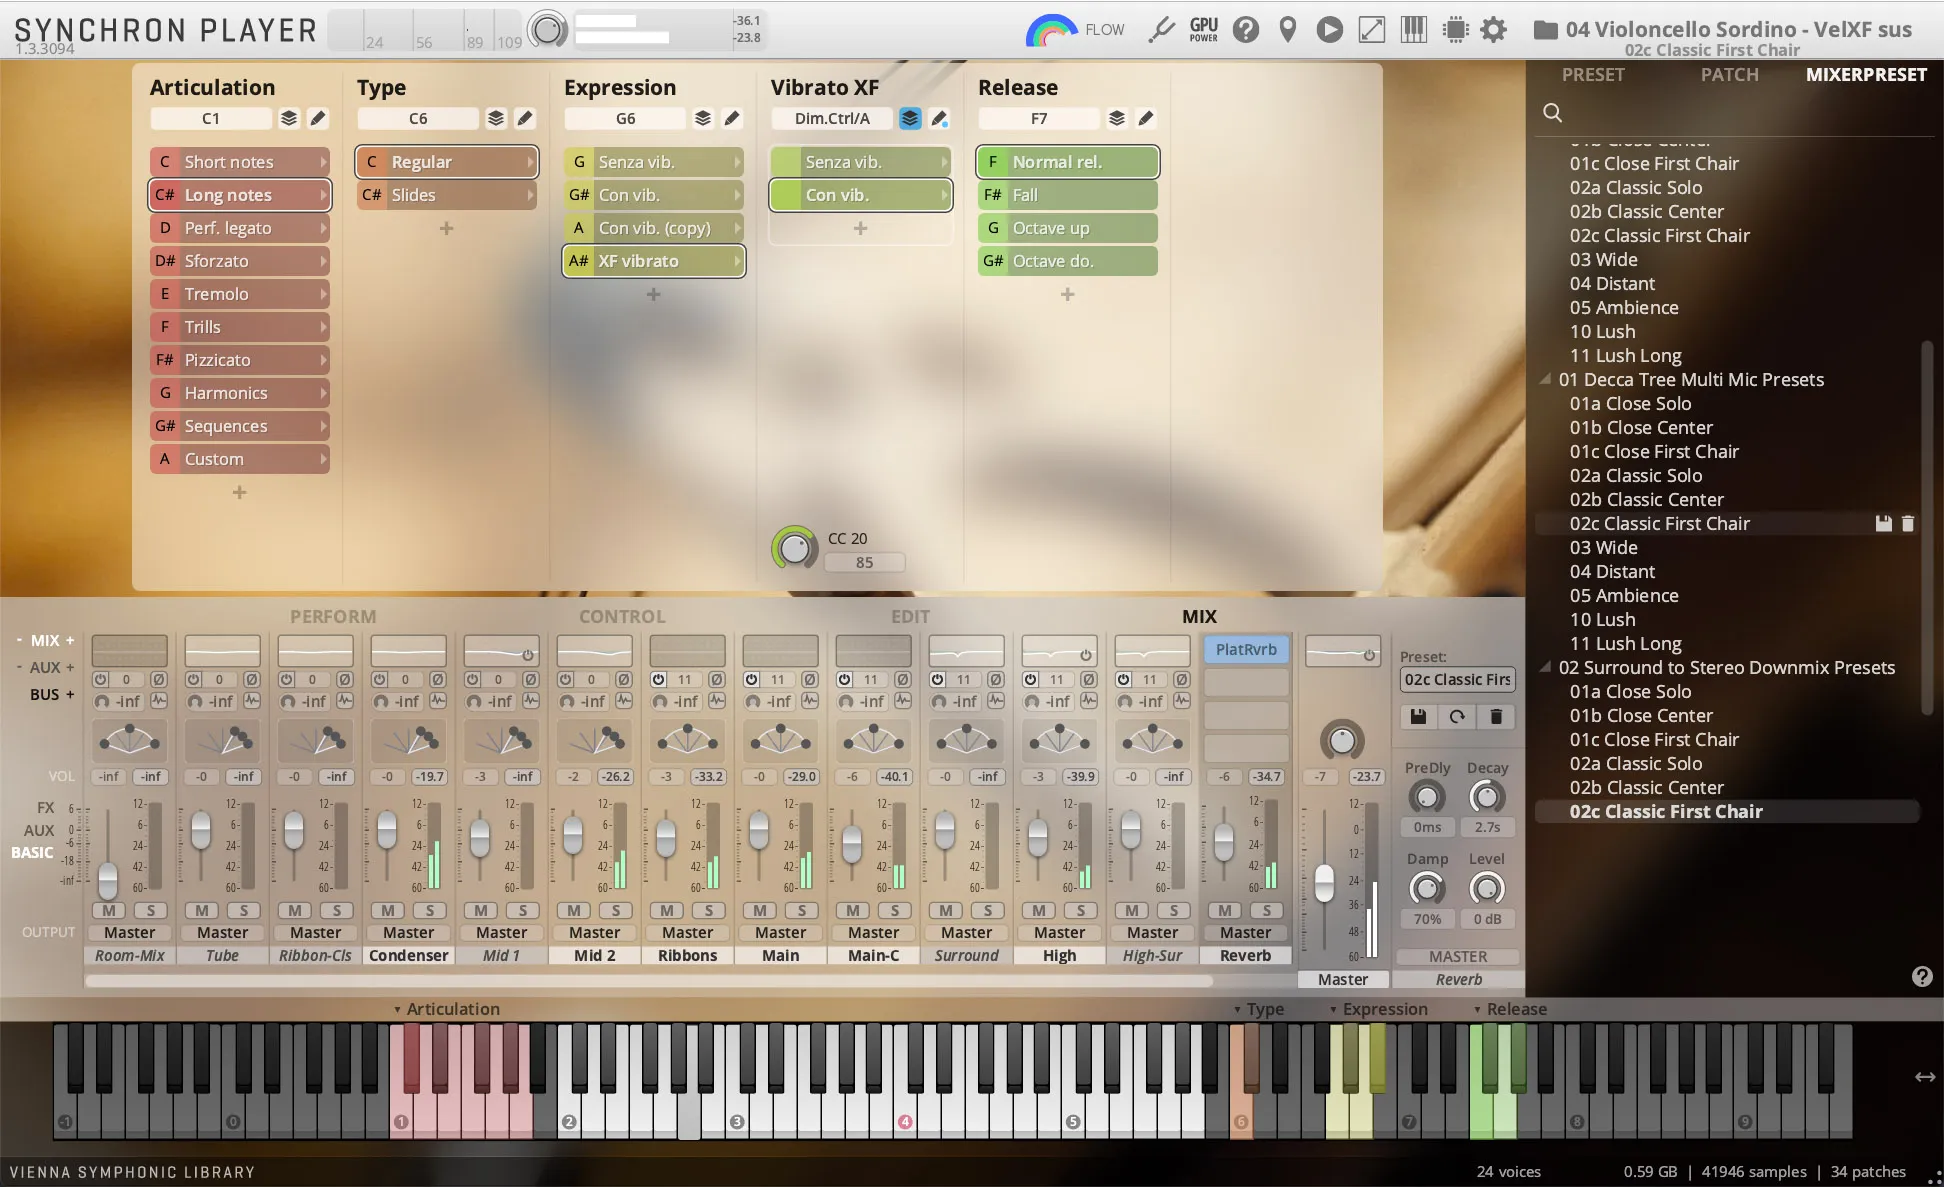Mute the Ribbons channel
The height and width of the screenshot is (1187, 1944).
(x=667, y=910)
